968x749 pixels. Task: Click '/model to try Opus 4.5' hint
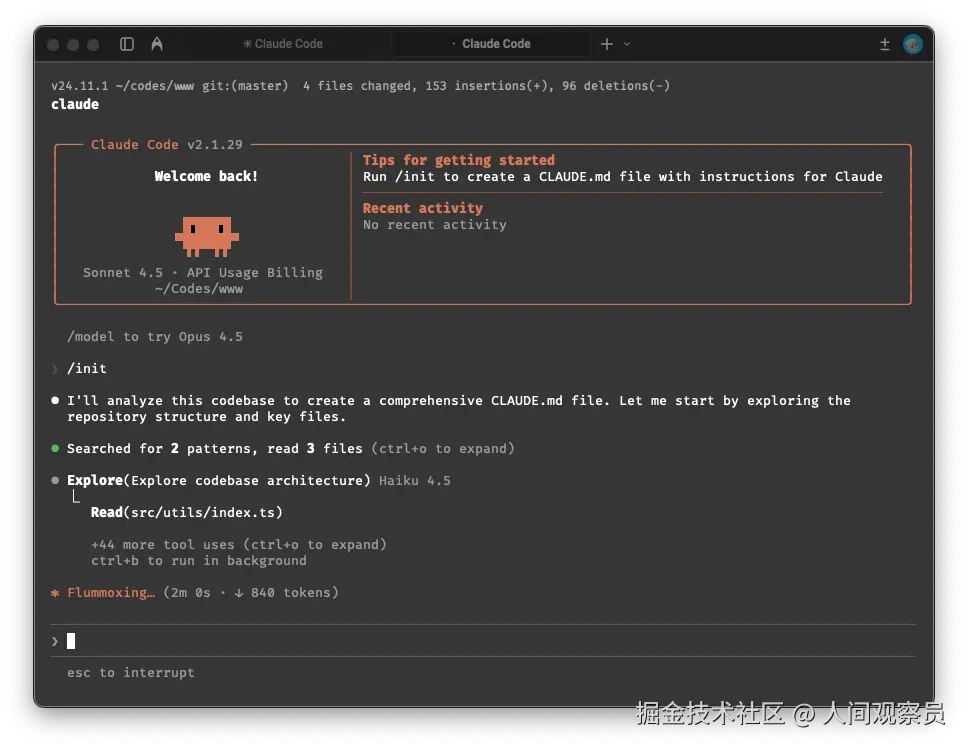(x=155, y=337)
